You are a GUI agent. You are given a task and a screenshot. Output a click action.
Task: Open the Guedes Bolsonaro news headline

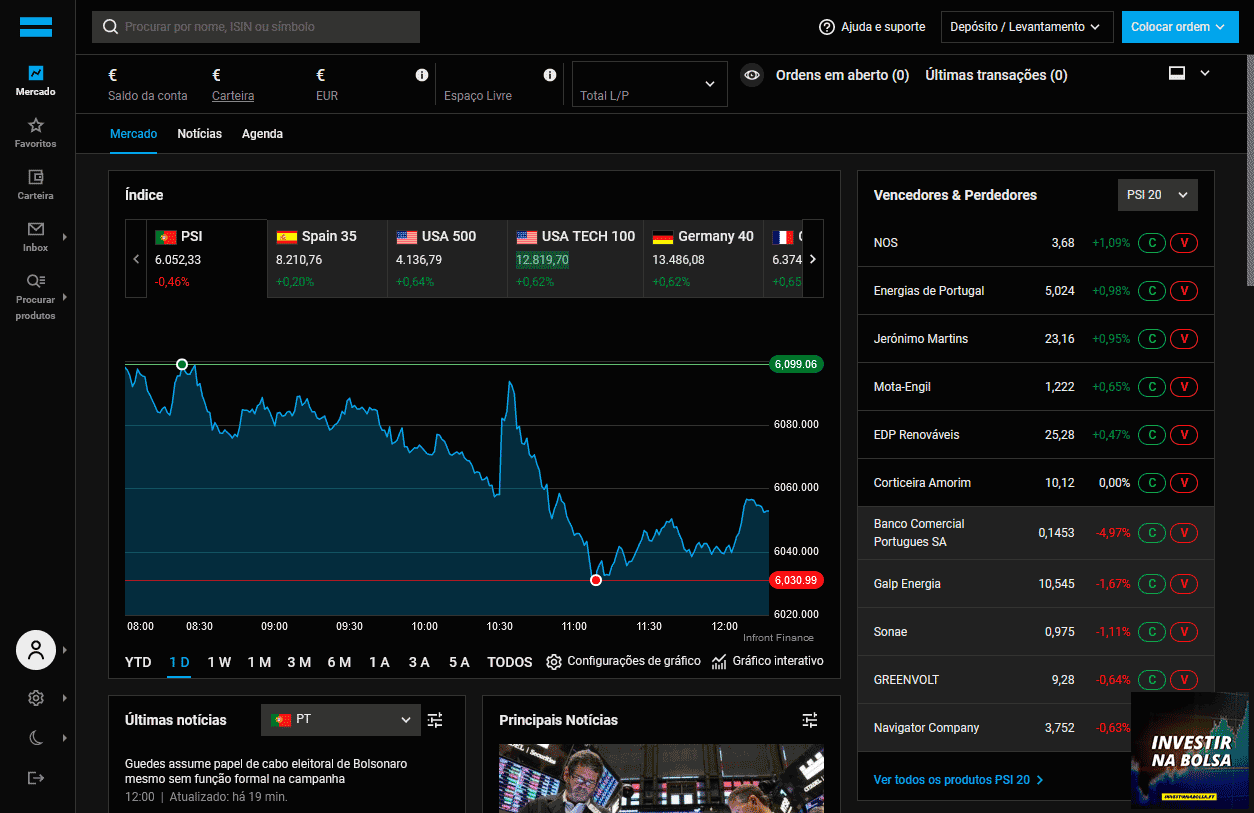tap(266, 771)
